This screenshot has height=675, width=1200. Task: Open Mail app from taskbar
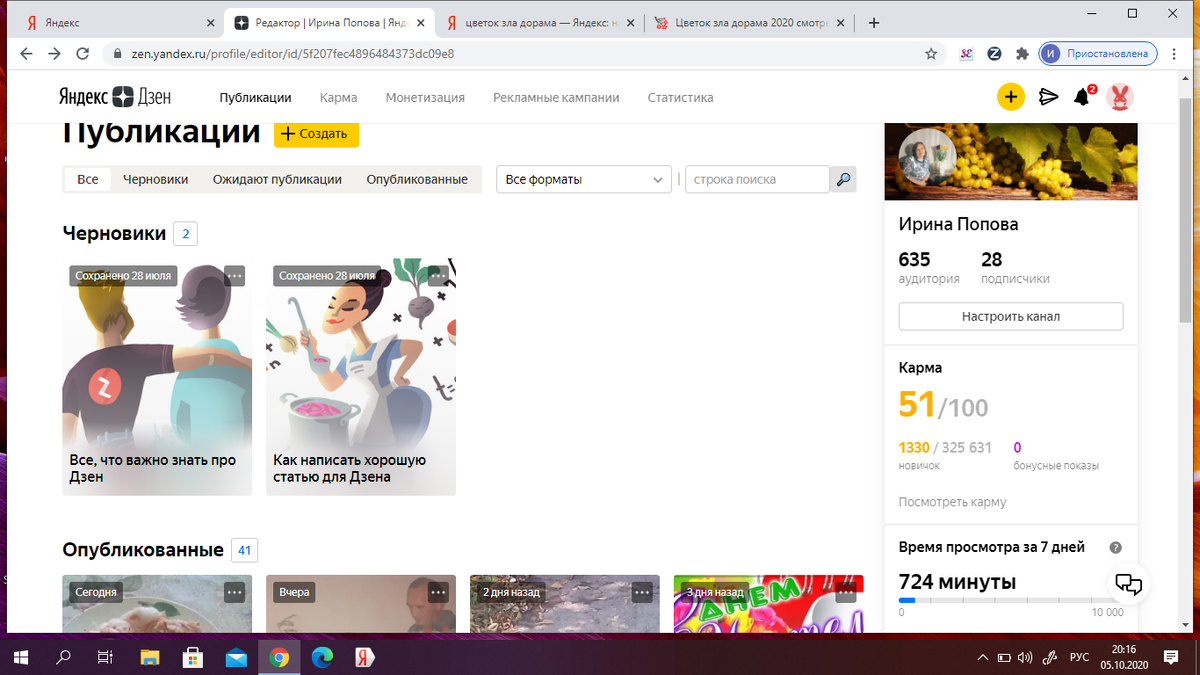click(x=236, y=657)
